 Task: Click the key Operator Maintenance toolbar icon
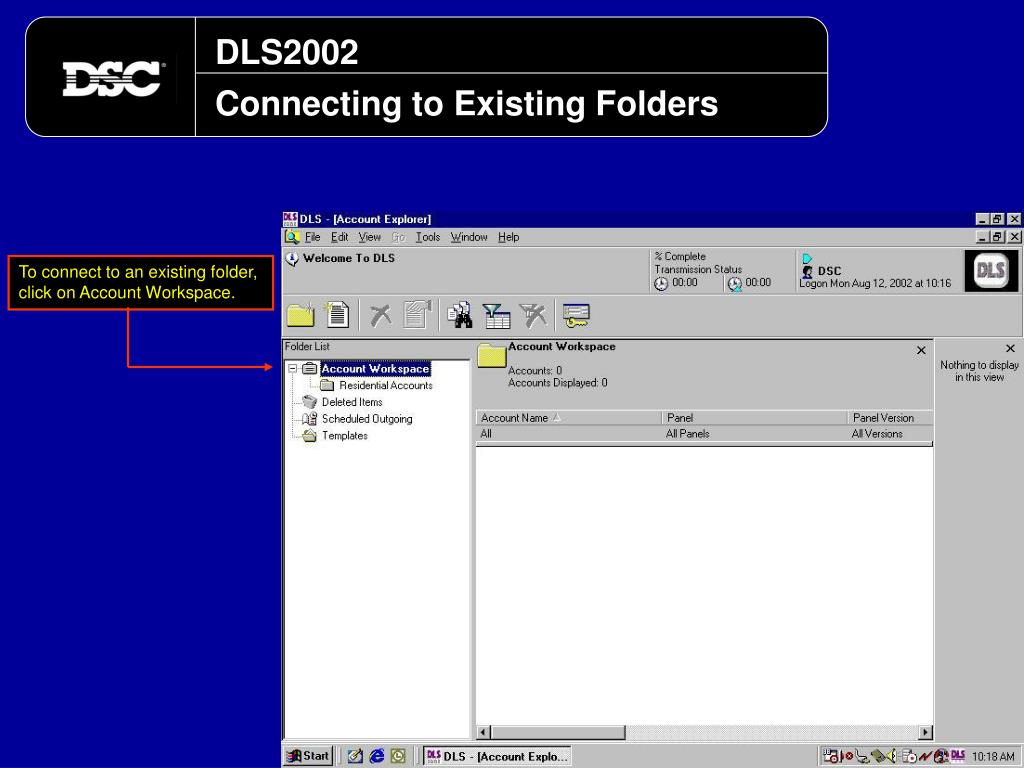click(x=576, y=315)
